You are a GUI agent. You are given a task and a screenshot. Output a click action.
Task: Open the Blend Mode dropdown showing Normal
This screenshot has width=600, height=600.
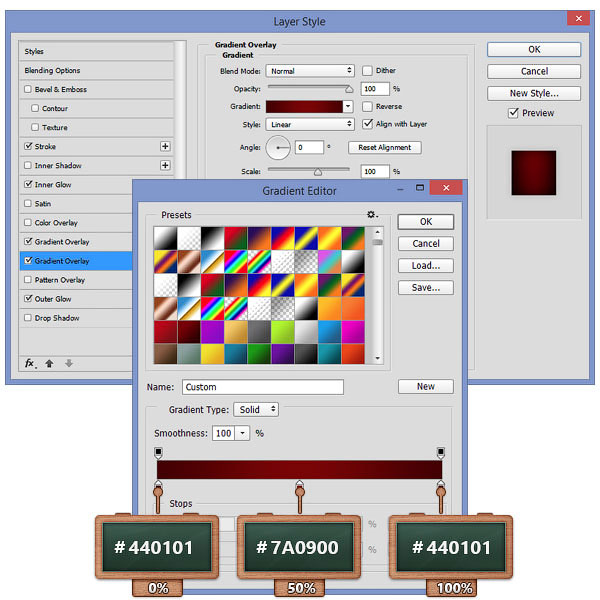click(310, 71)
